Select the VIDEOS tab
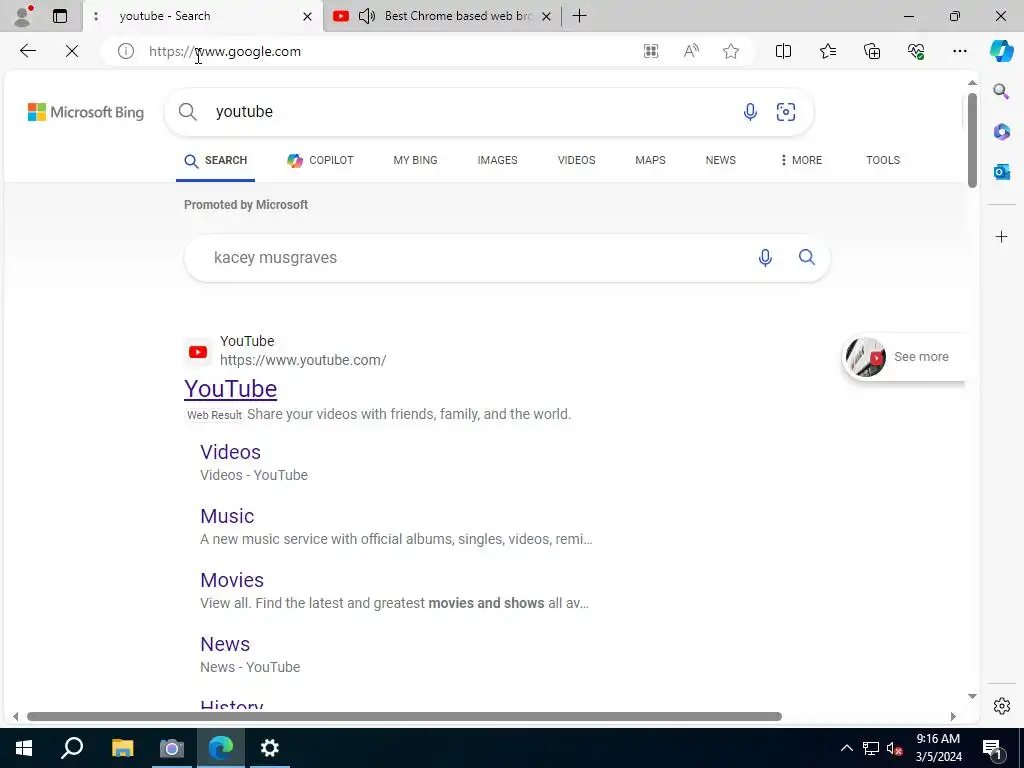 (576, 160)
